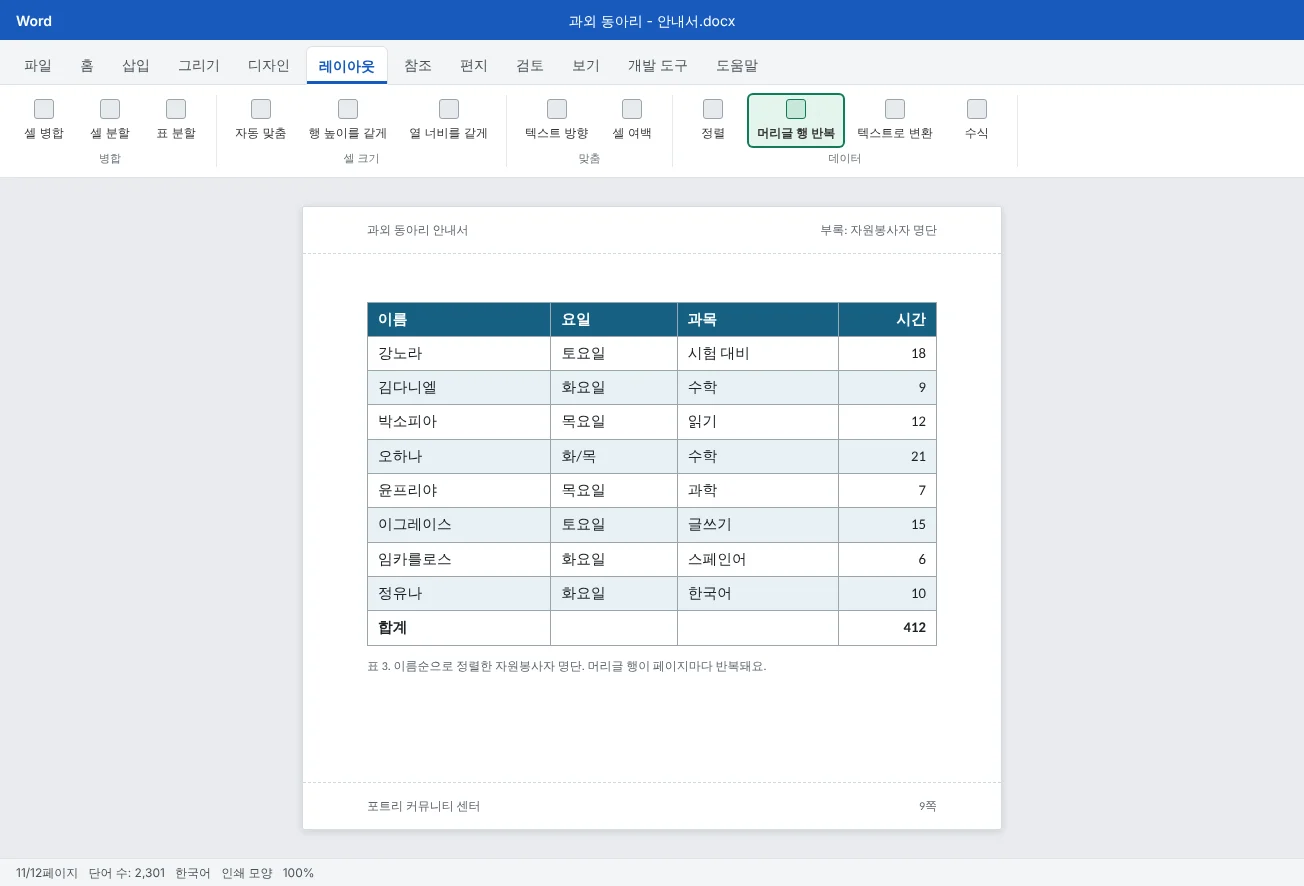Click the cell with 화/목
The height and width of the screenshot is (886, 1304).
coord(614,456)
